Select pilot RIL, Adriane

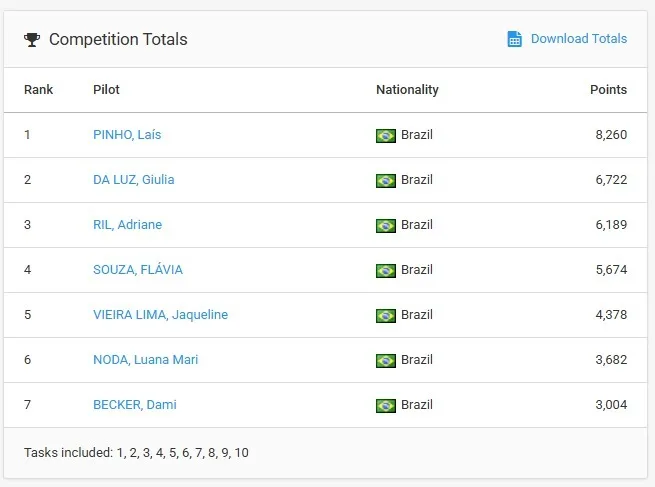pyautogui.click(x=127, y=225)
